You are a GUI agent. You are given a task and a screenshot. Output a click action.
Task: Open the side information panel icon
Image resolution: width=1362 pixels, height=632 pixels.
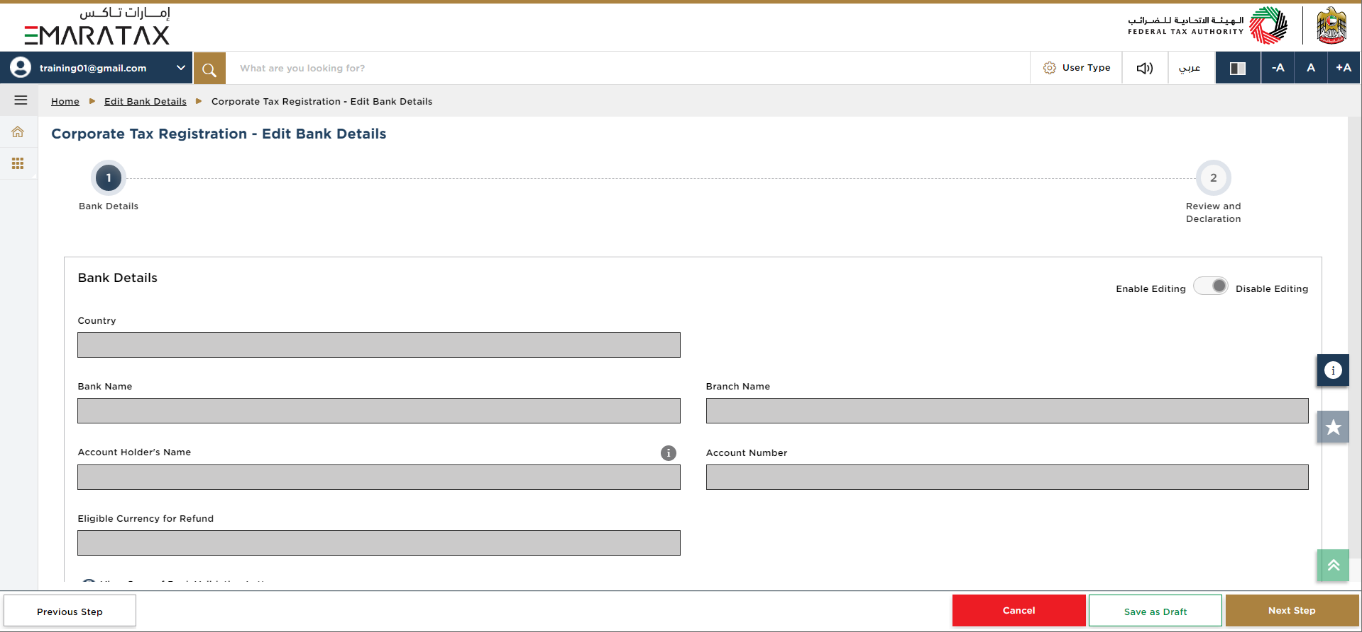tap(1333, 370)
